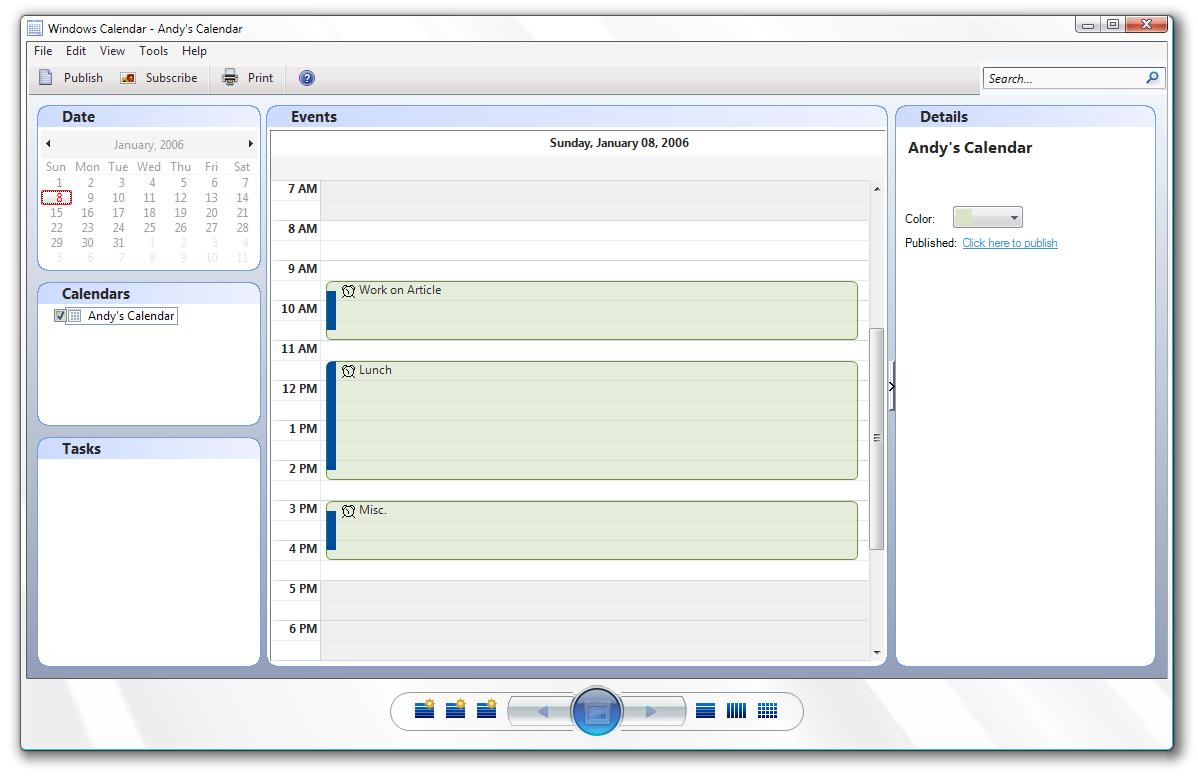Click the Publish toolbar button

pos(71,78)
